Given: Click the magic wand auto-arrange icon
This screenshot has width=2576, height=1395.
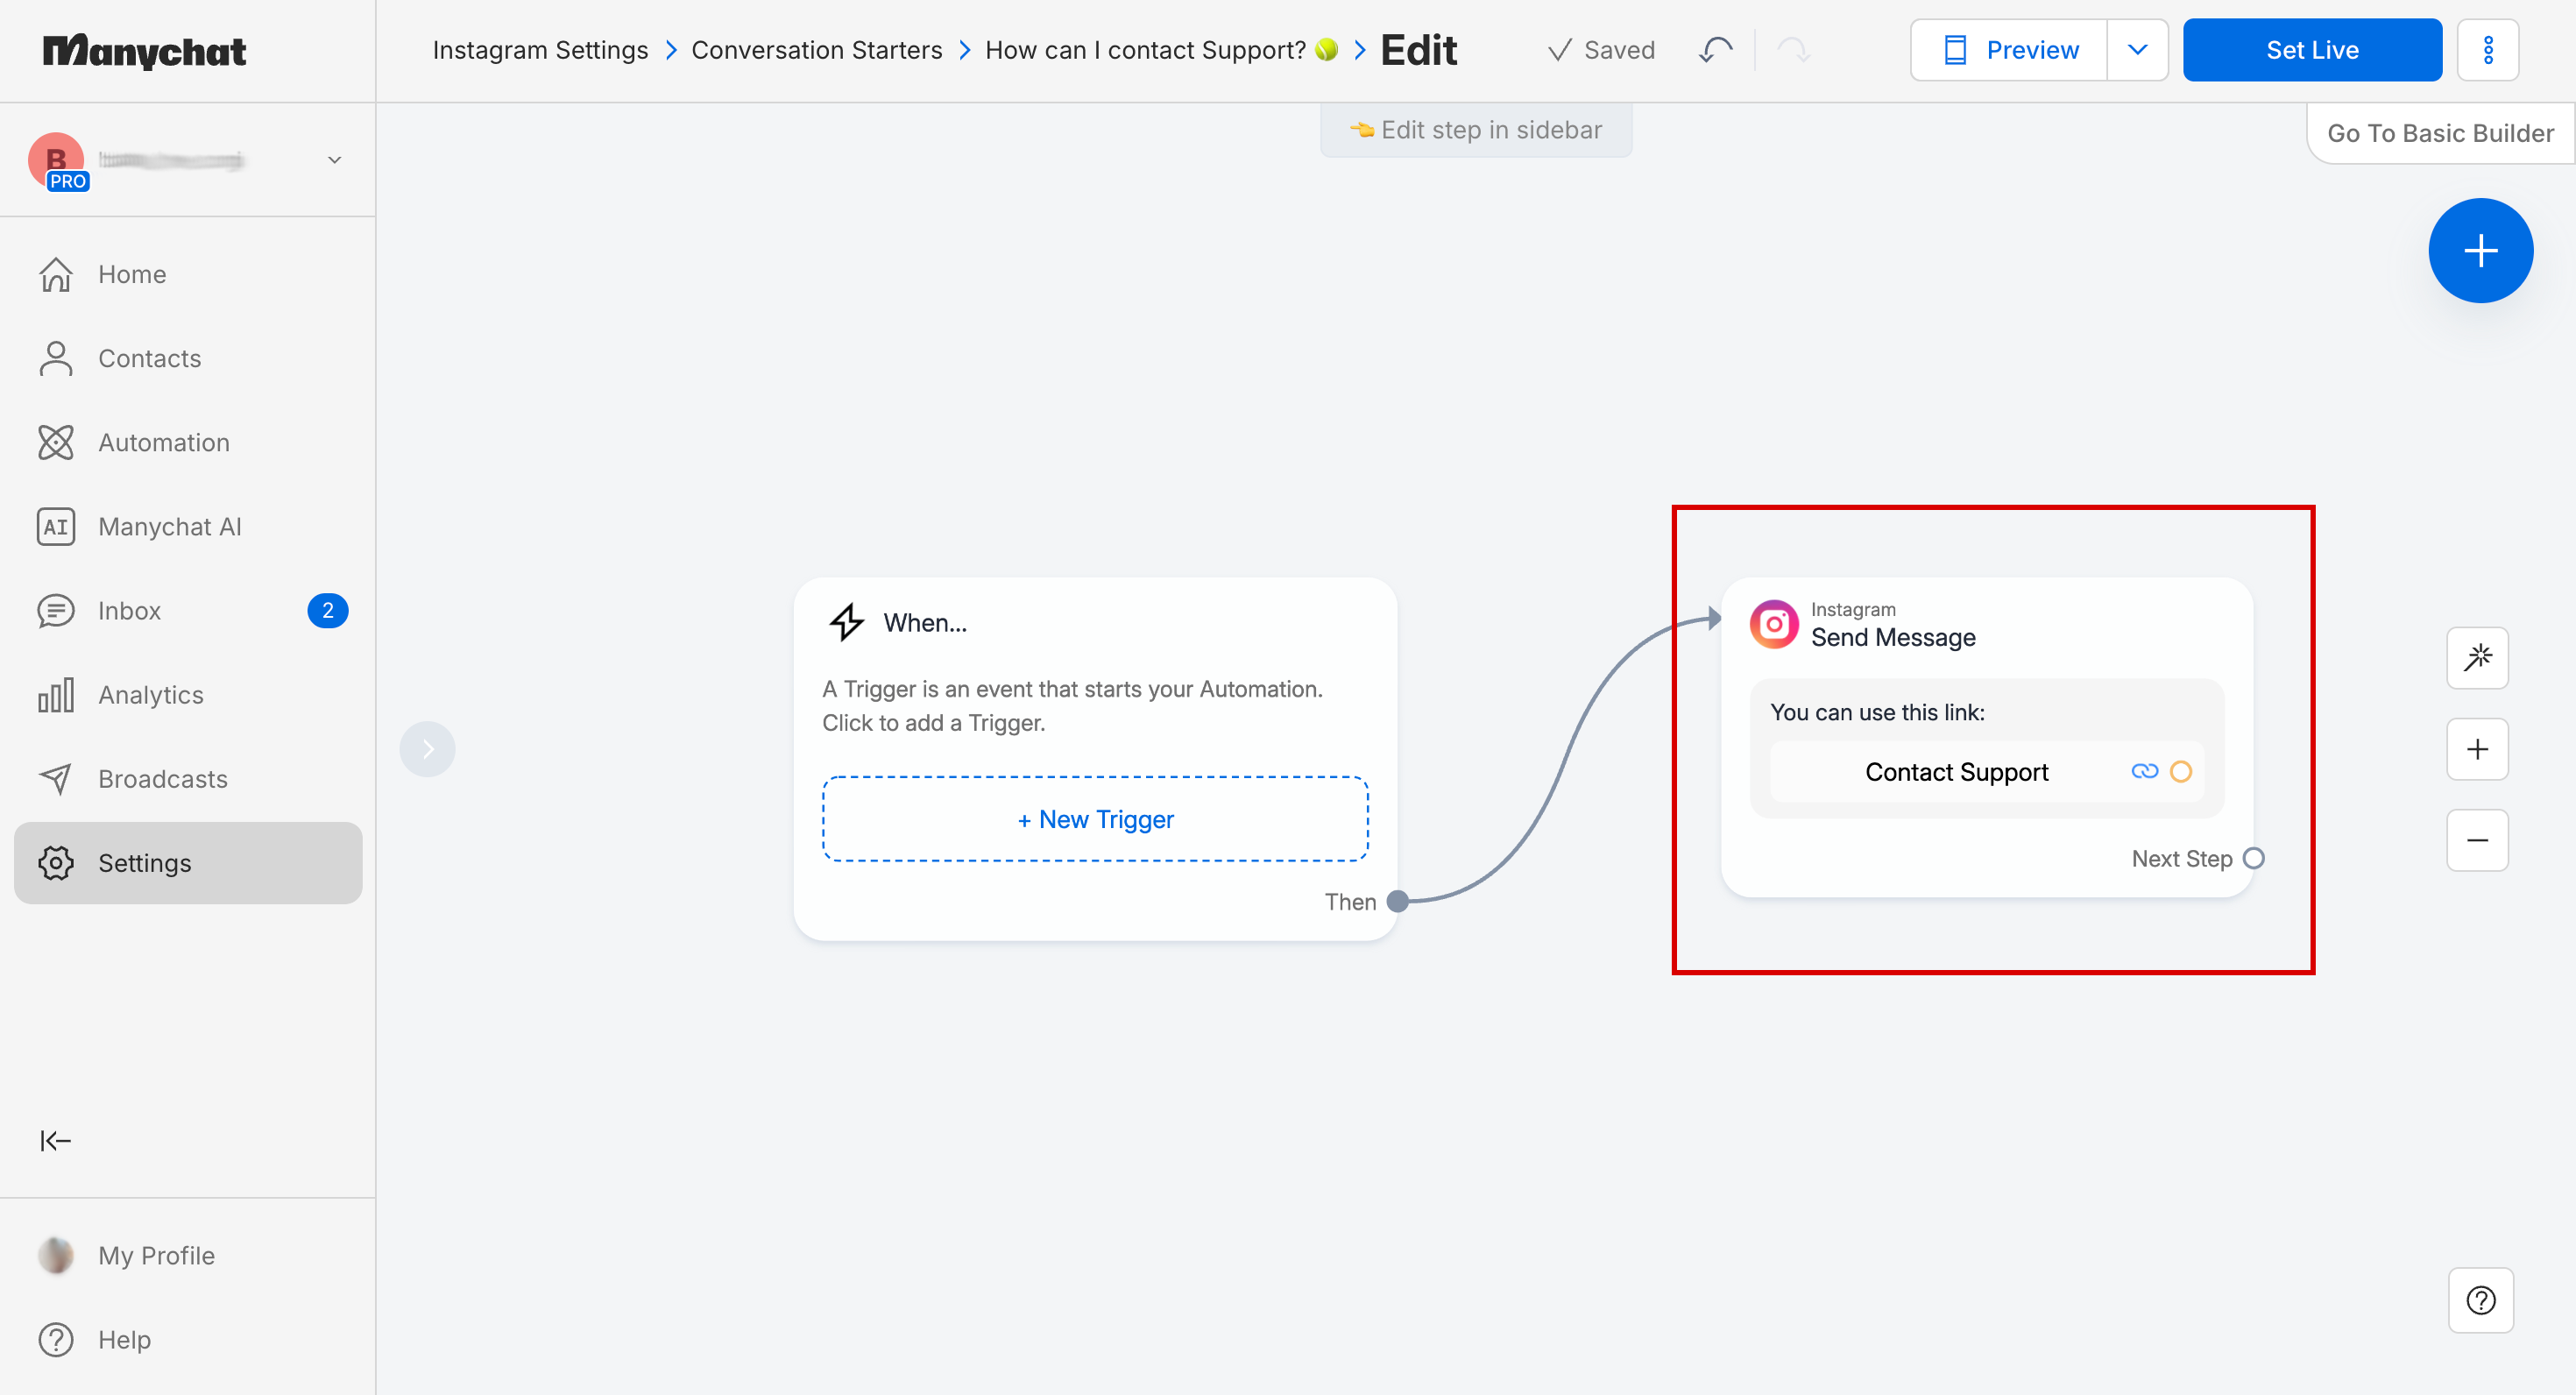Looking at the screenshot, I should (x=2477, y=658).
